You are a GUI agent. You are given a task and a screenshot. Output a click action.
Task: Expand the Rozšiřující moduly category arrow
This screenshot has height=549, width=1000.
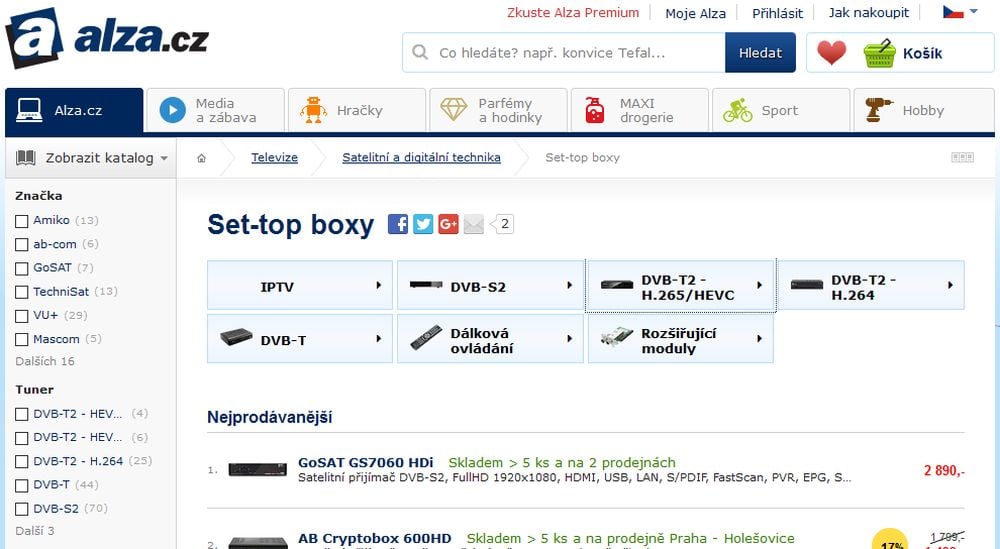tap(760, 339)
